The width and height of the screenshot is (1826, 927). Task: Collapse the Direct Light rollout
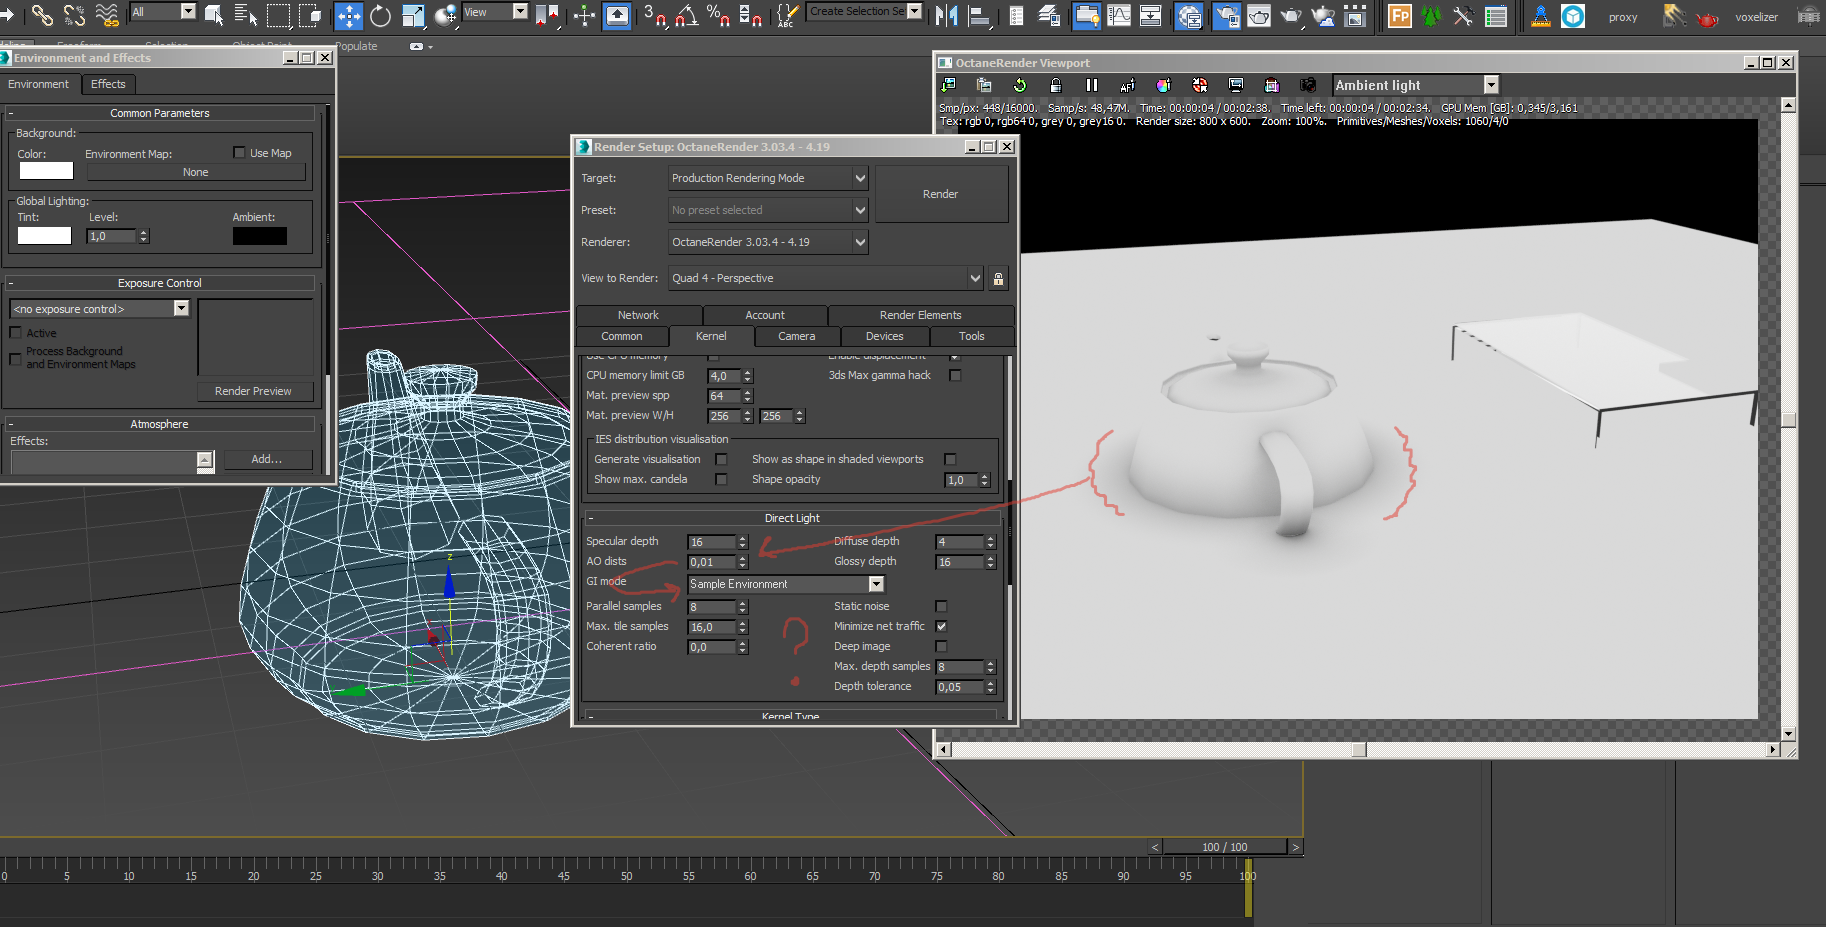792,518
